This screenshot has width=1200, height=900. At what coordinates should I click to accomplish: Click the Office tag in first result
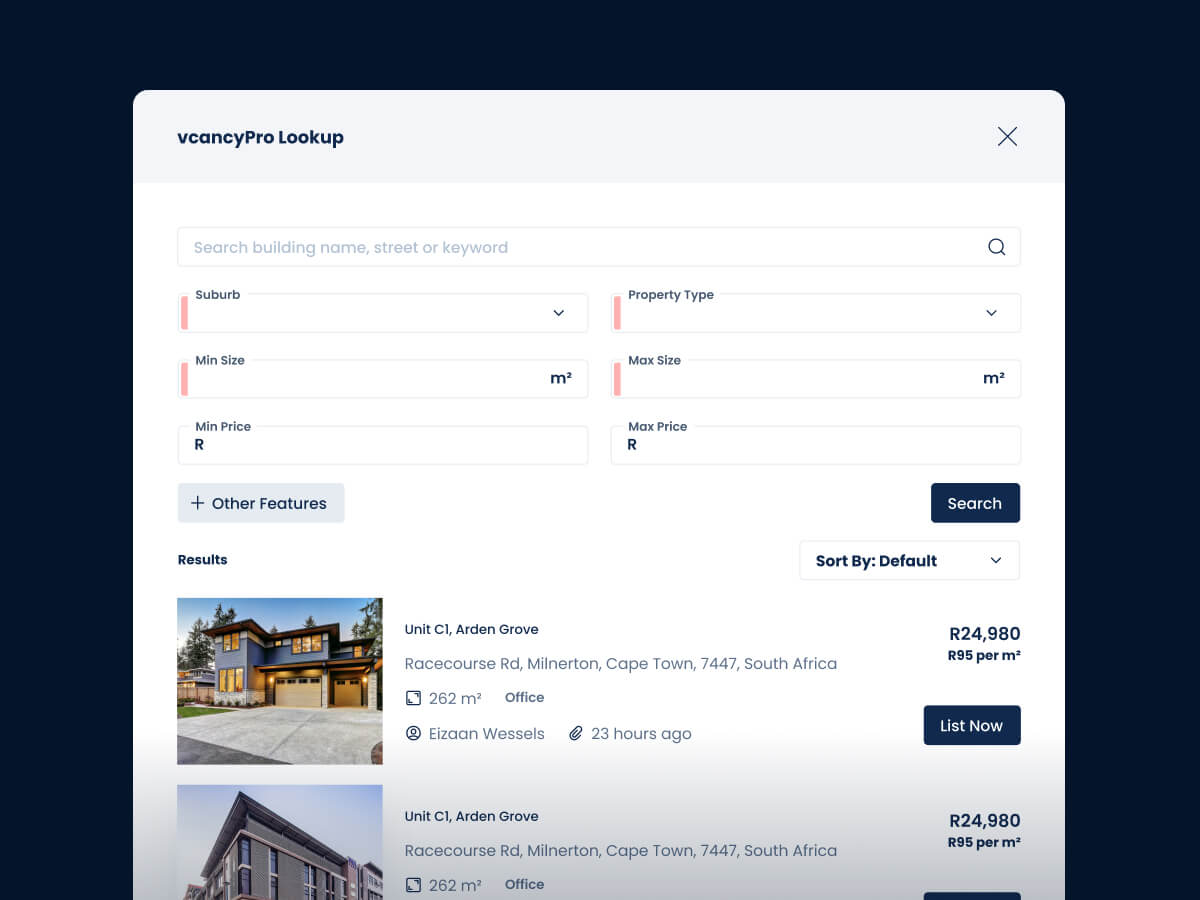(x=525, y=698)
